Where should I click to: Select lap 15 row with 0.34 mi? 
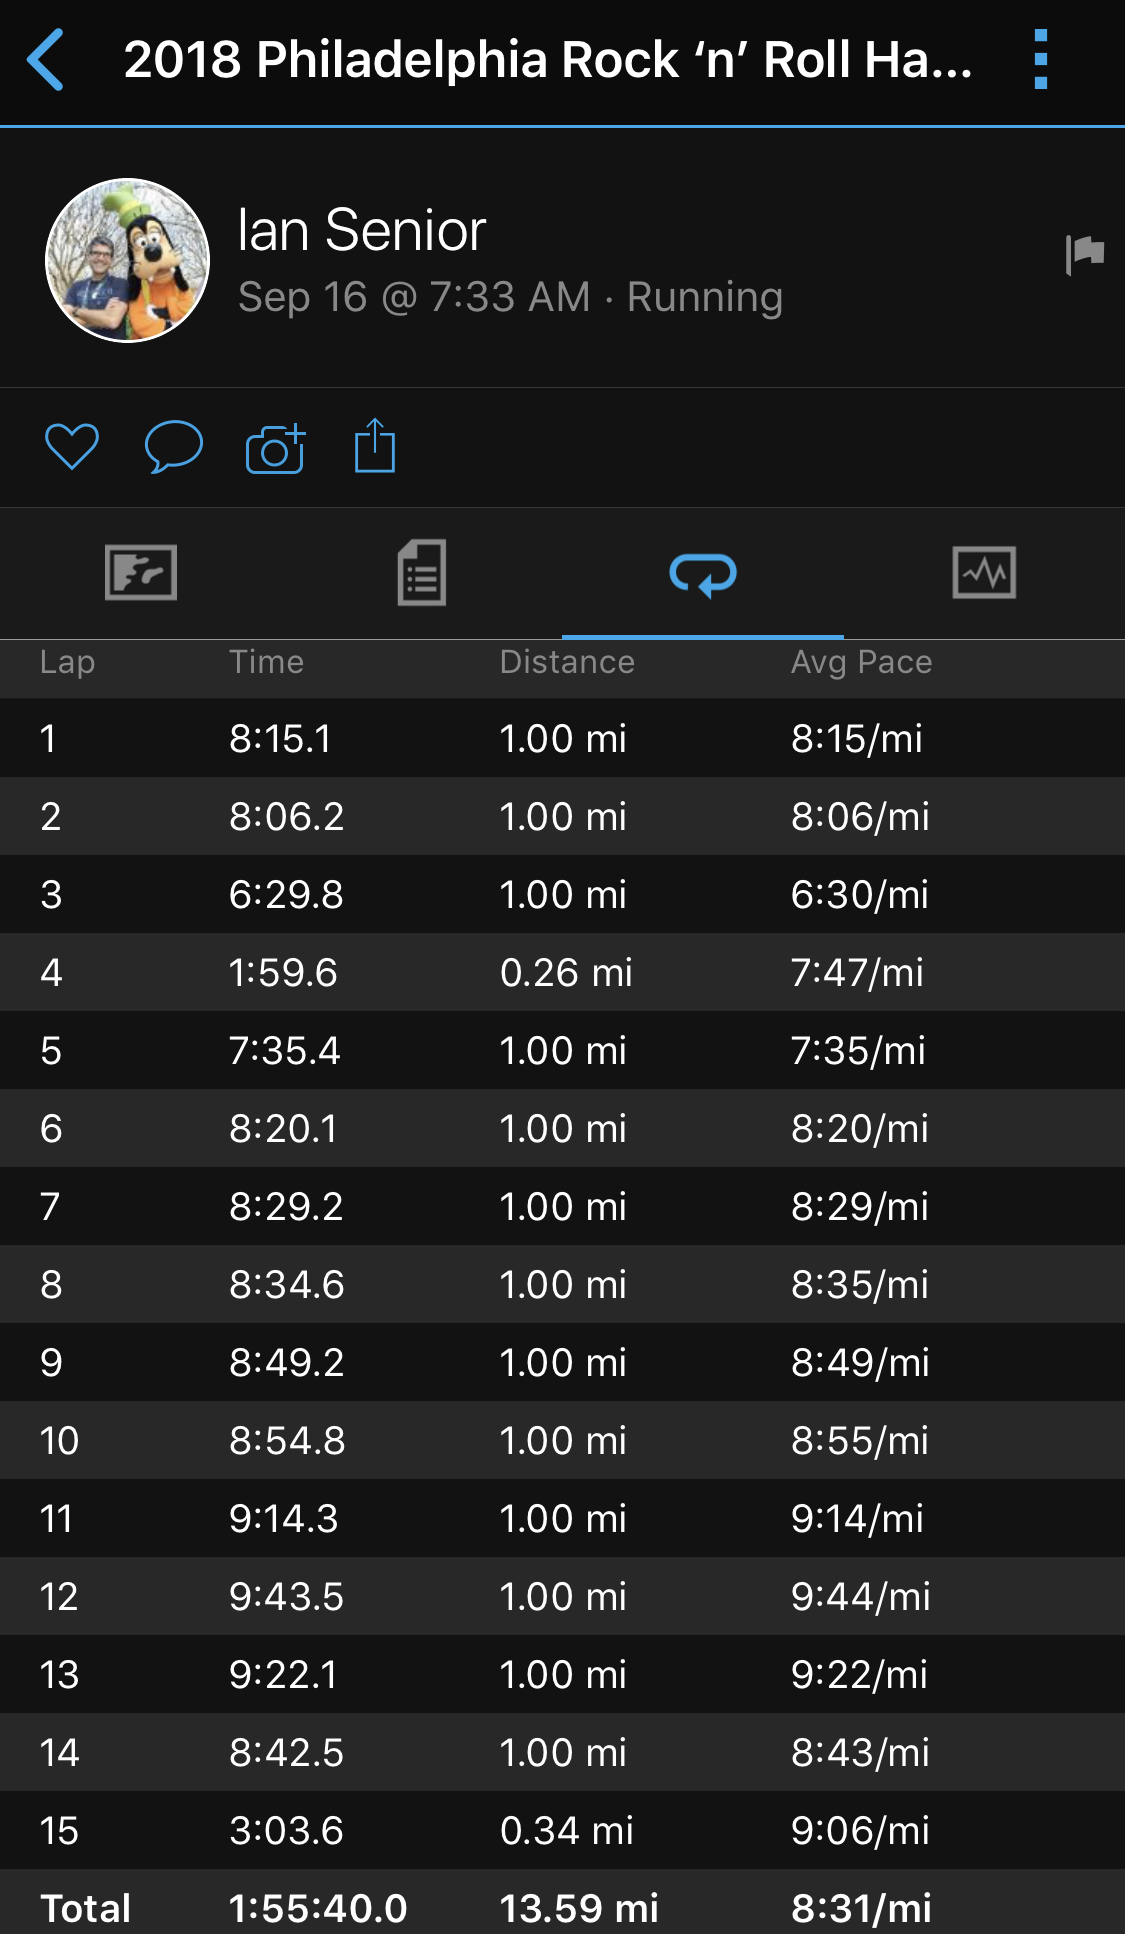point(562,1831)
